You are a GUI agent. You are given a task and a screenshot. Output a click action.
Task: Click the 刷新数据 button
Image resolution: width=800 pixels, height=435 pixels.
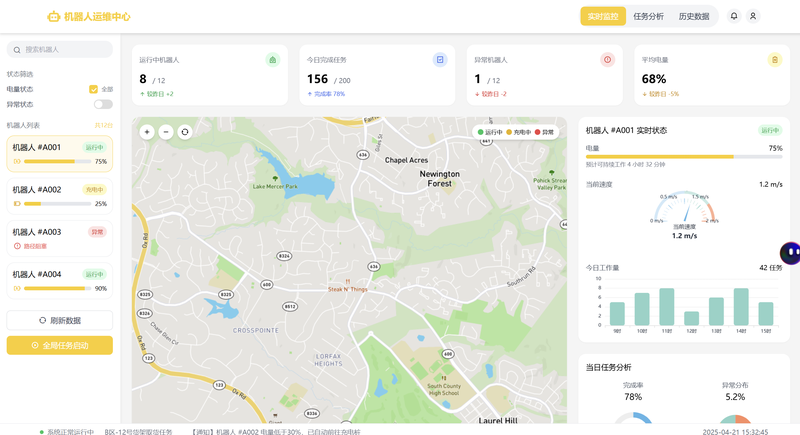(60, 321)
